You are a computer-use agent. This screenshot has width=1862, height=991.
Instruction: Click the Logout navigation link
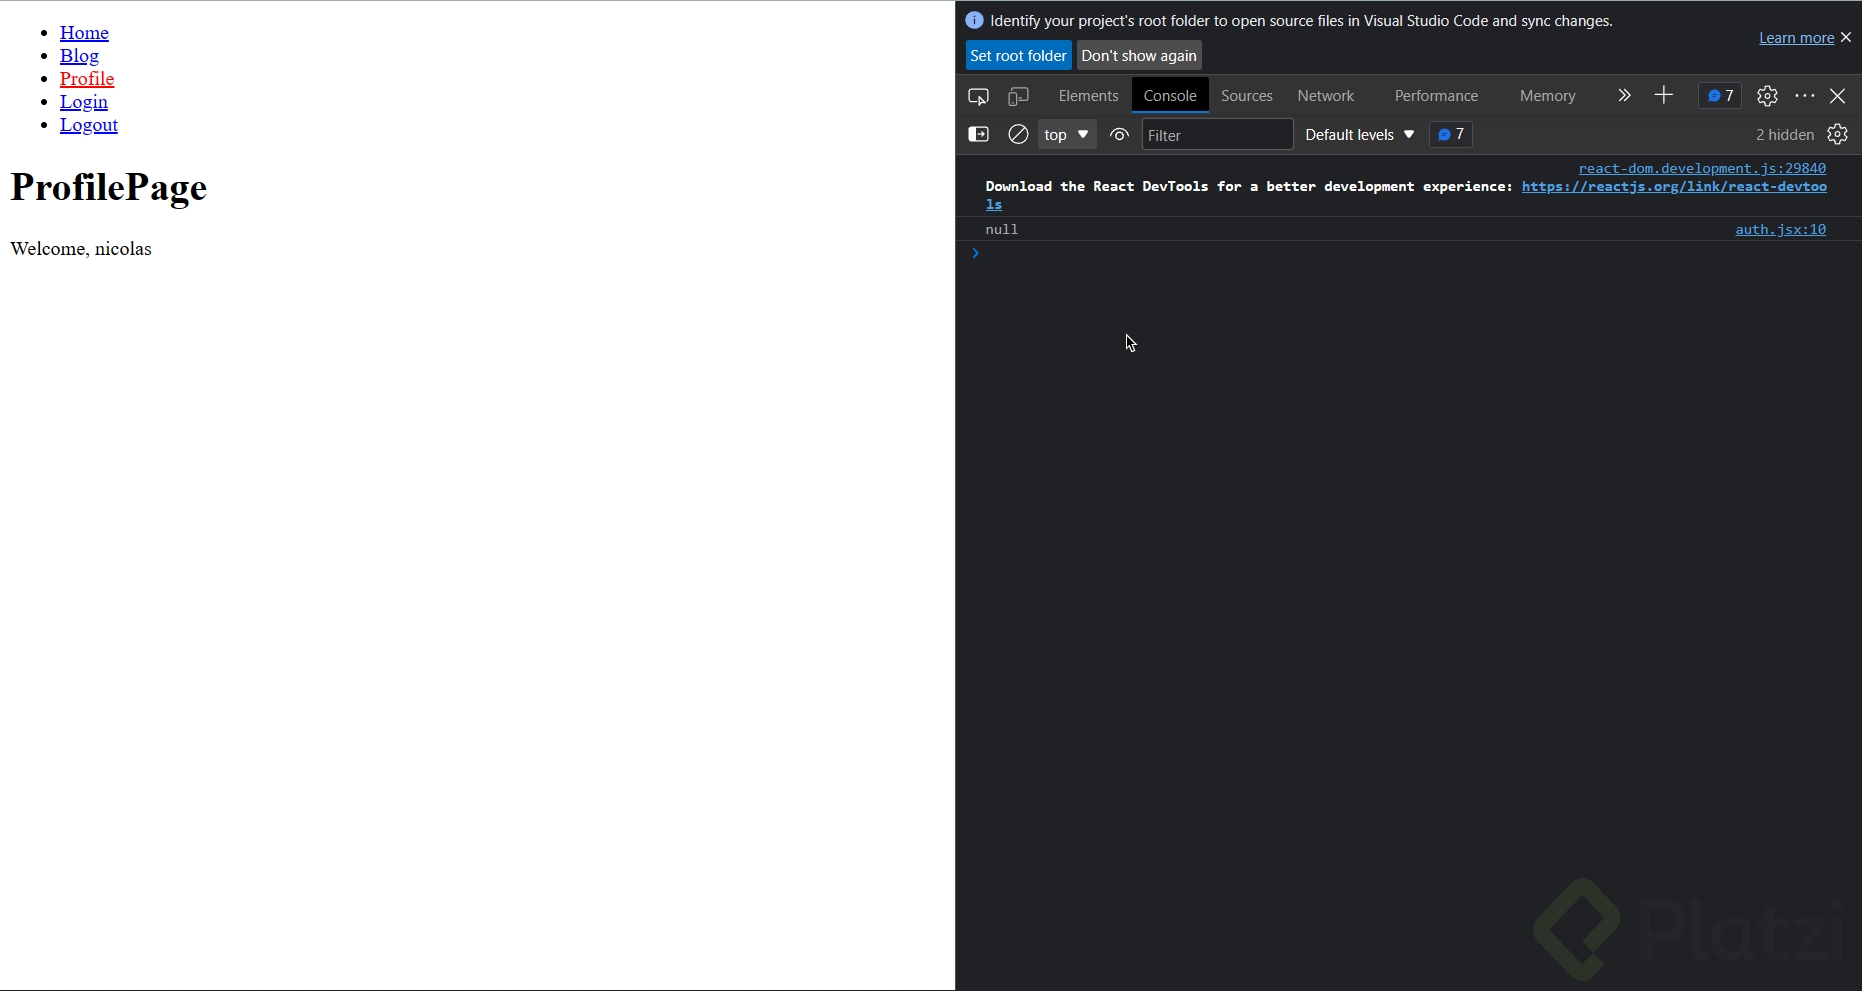click(x=89, y=125)
